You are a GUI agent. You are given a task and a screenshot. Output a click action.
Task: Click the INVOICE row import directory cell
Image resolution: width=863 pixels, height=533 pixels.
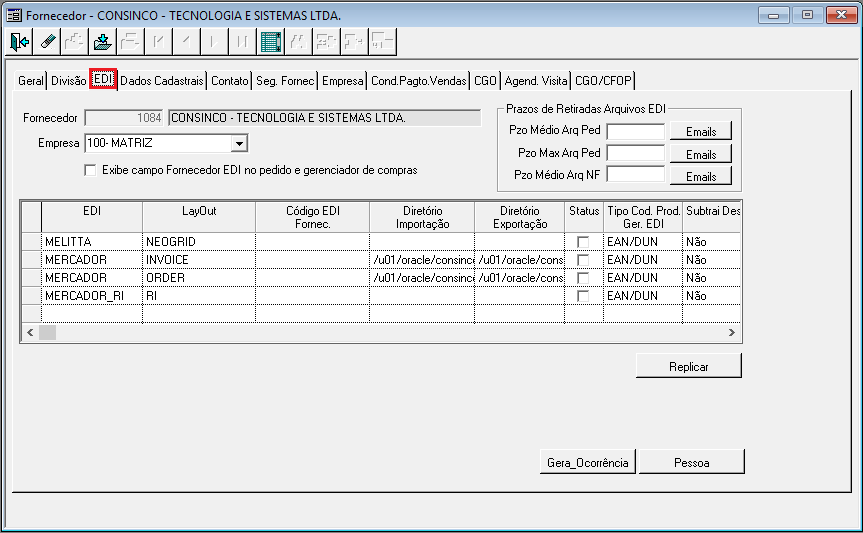(422, 260)
